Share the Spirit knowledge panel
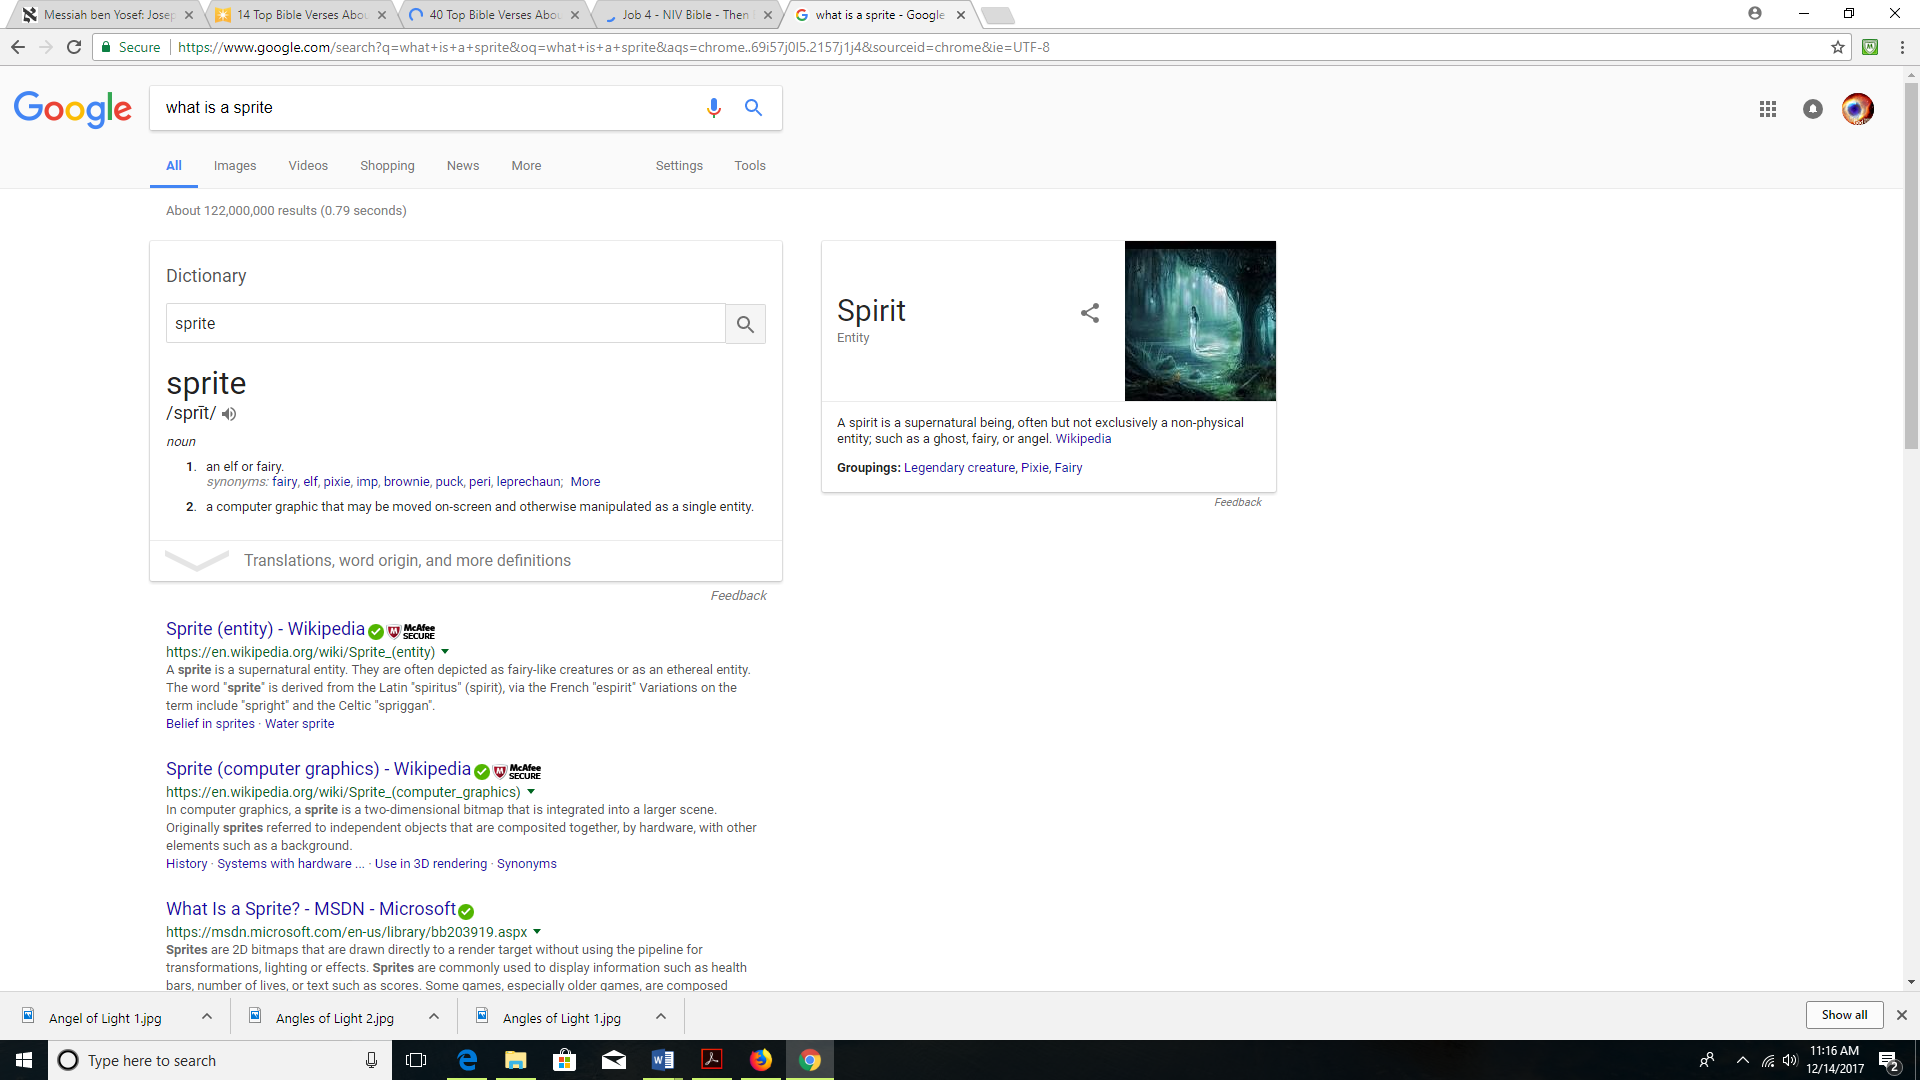1920x1080 pixels. [x=1089, y=313]
